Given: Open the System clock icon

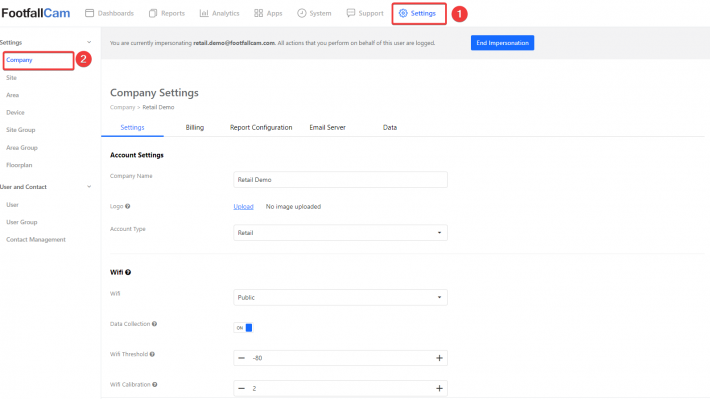Looking at the screenshot, I should tap(302, 13).
